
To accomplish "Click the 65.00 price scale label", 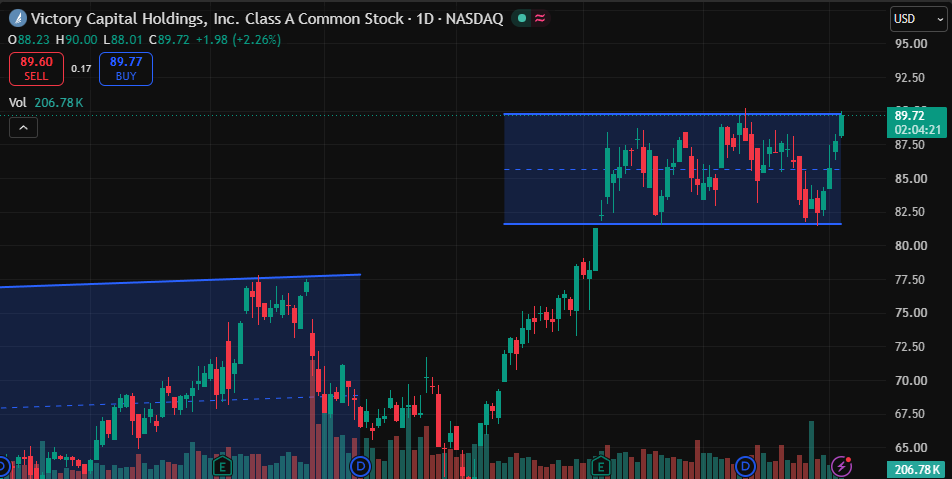I will click(x=912, y=447).
